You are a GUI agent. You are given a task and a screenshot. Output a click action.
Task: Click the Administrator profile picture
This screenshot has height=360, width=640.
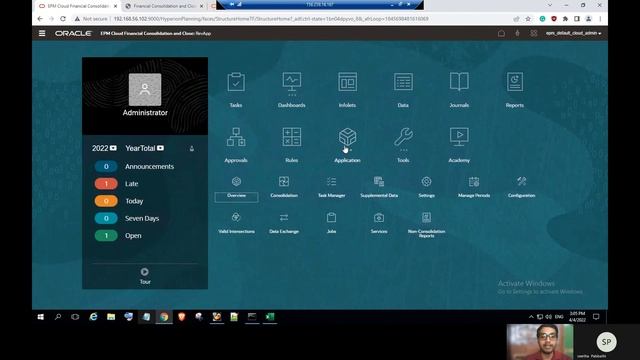[145, 90]
